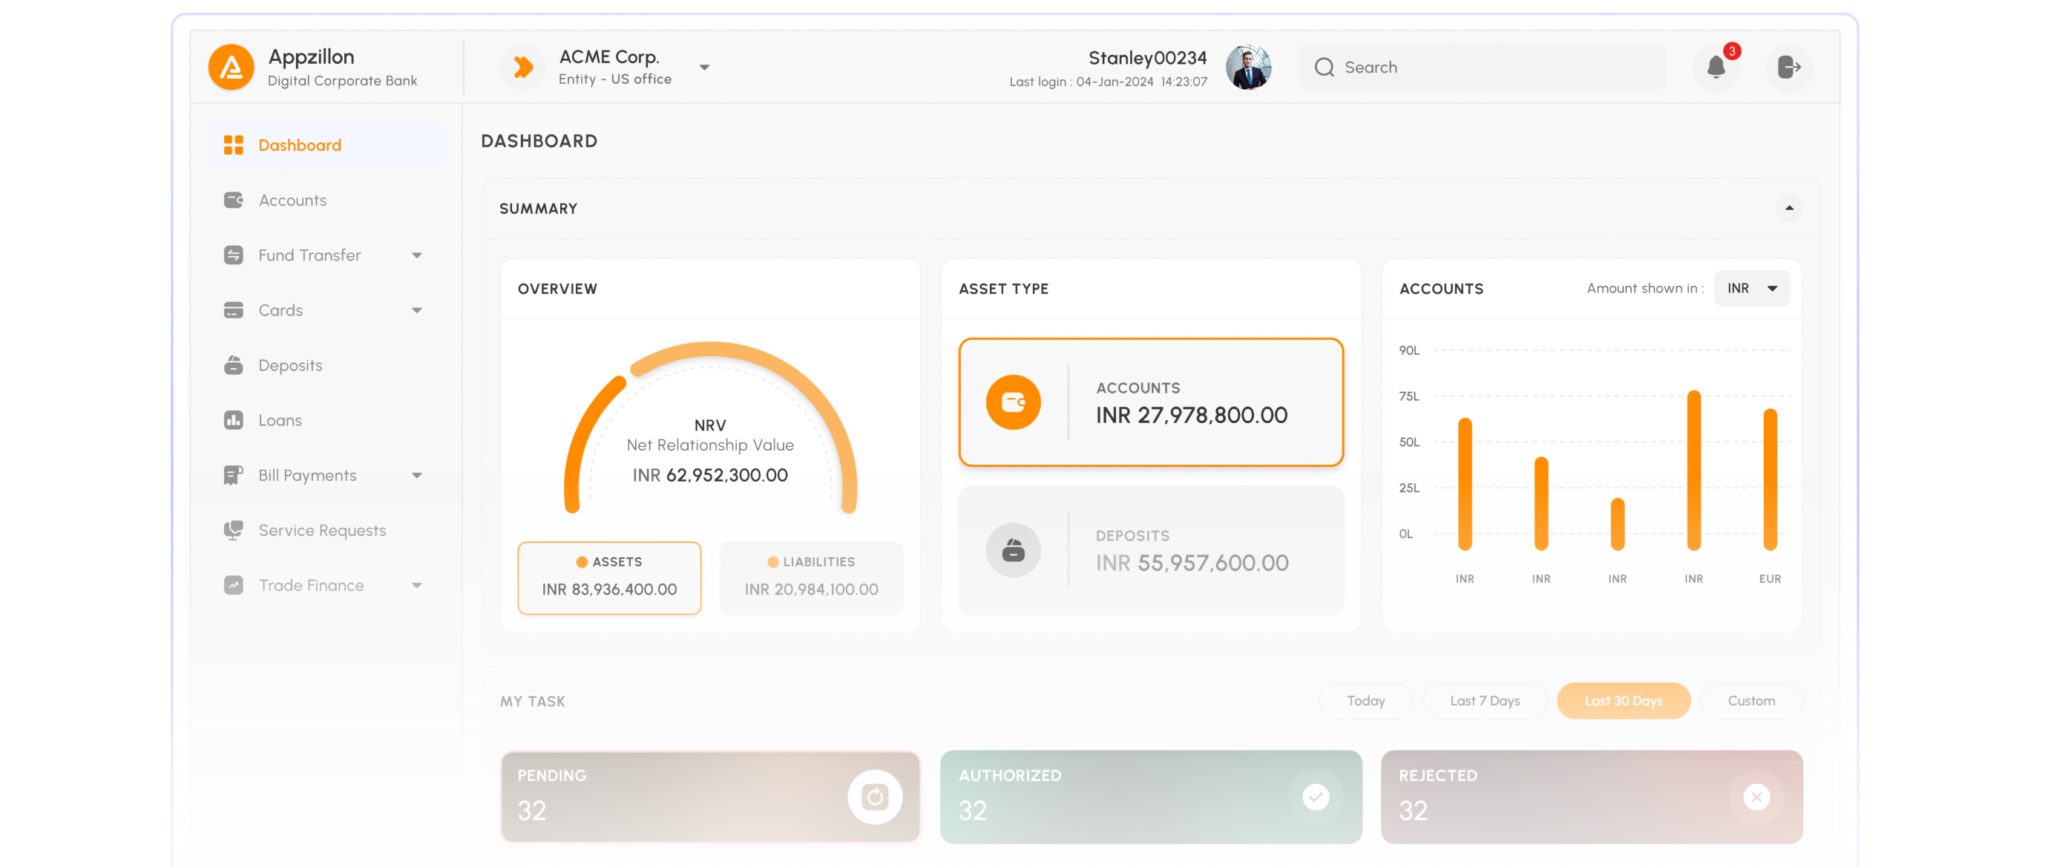Select the Deposits asset type card
Screen dimensions: 2048x867
1151,550
